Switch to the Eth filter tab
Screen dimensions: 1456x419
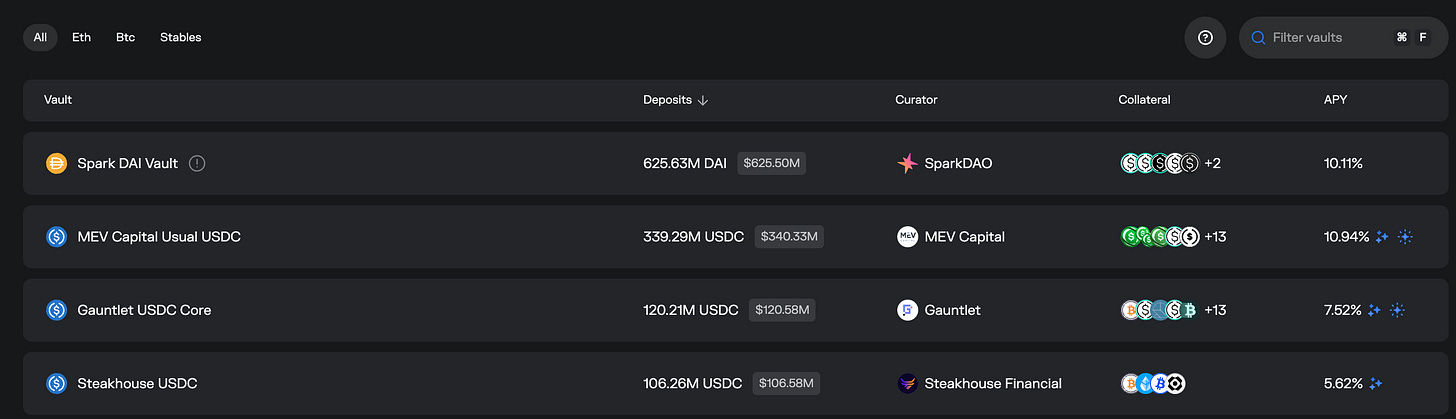(81, 37)
